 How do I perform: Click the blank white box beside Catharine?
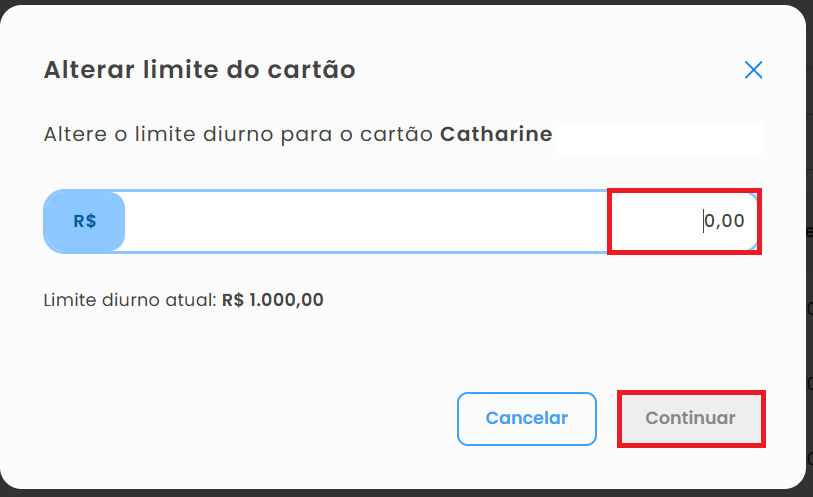(x=660, y=138)
